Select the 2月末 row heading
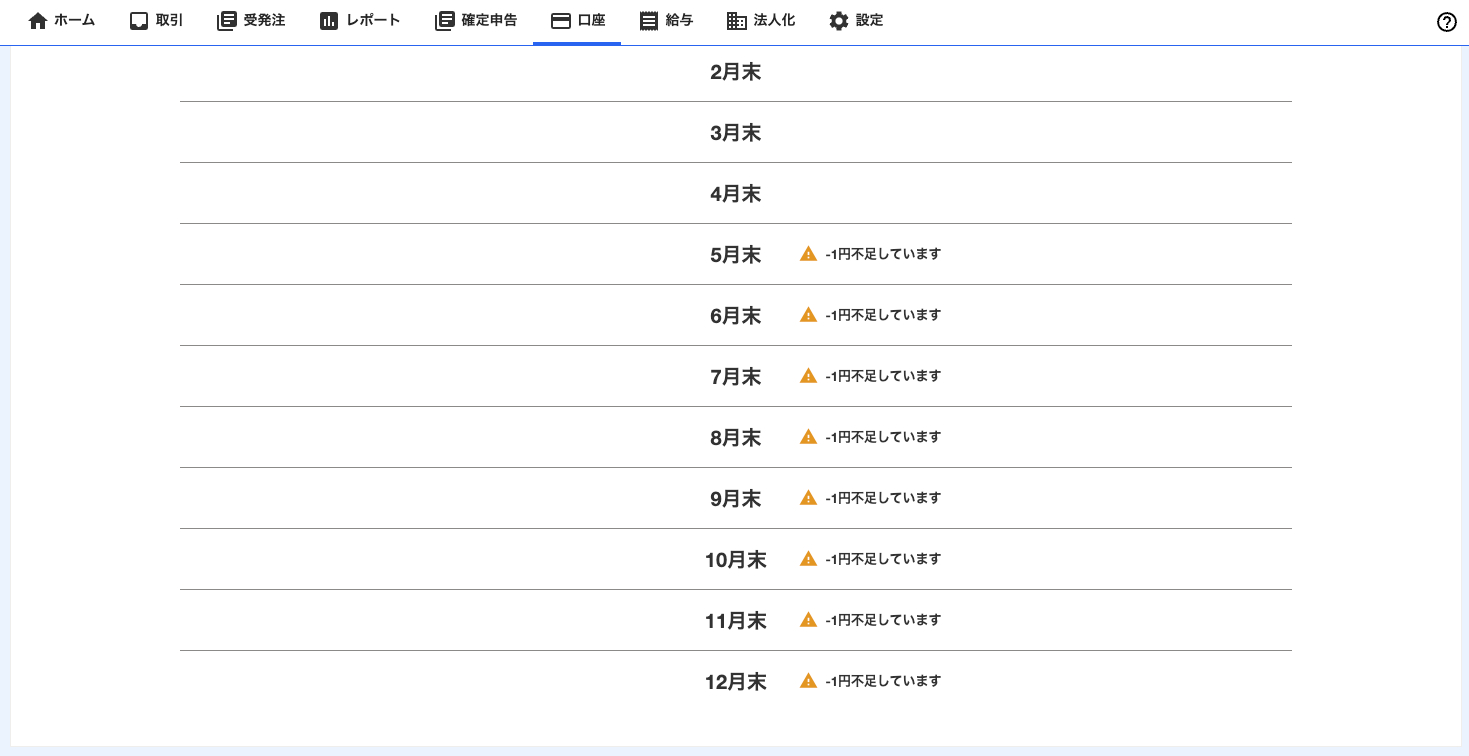This screenshot has width=1469, height=756. (x=735, y=72)
